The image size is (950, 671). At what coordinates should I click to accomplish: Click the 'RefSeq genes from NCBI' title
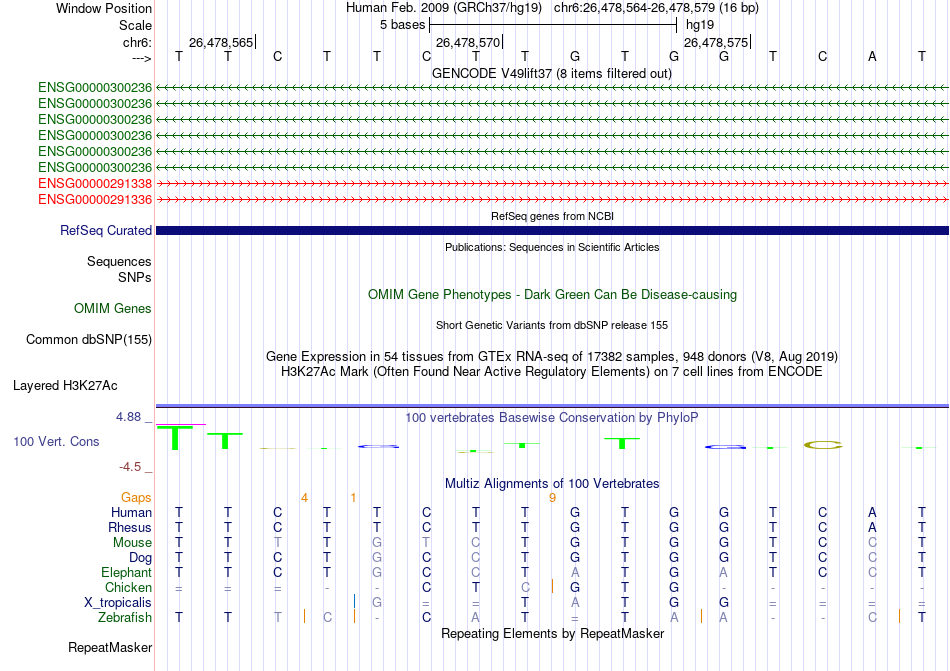(x=552, y=216)
